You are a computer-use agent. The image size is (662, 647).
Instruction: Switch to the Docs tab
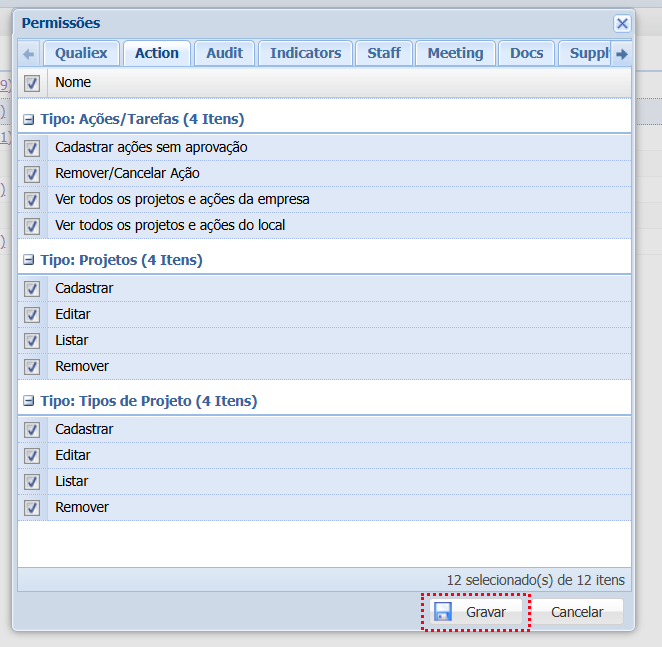click(x=526, y=53)
